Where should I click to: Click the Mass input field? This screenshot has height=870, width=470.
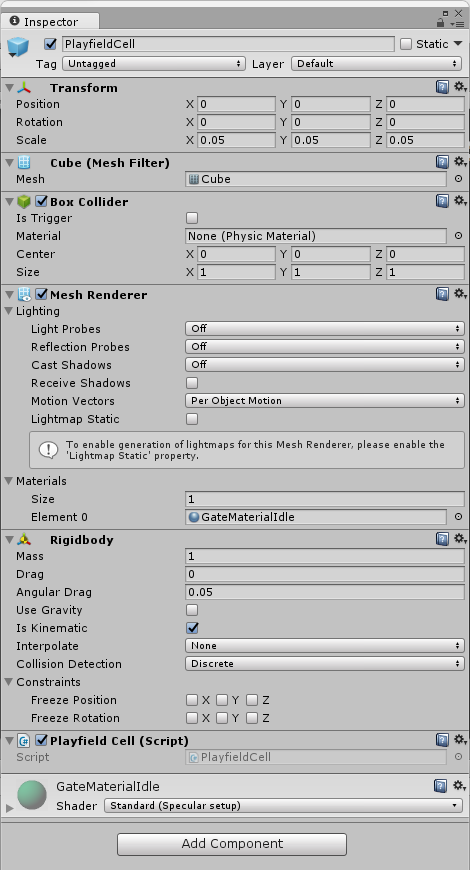click(x=325, y=556)
